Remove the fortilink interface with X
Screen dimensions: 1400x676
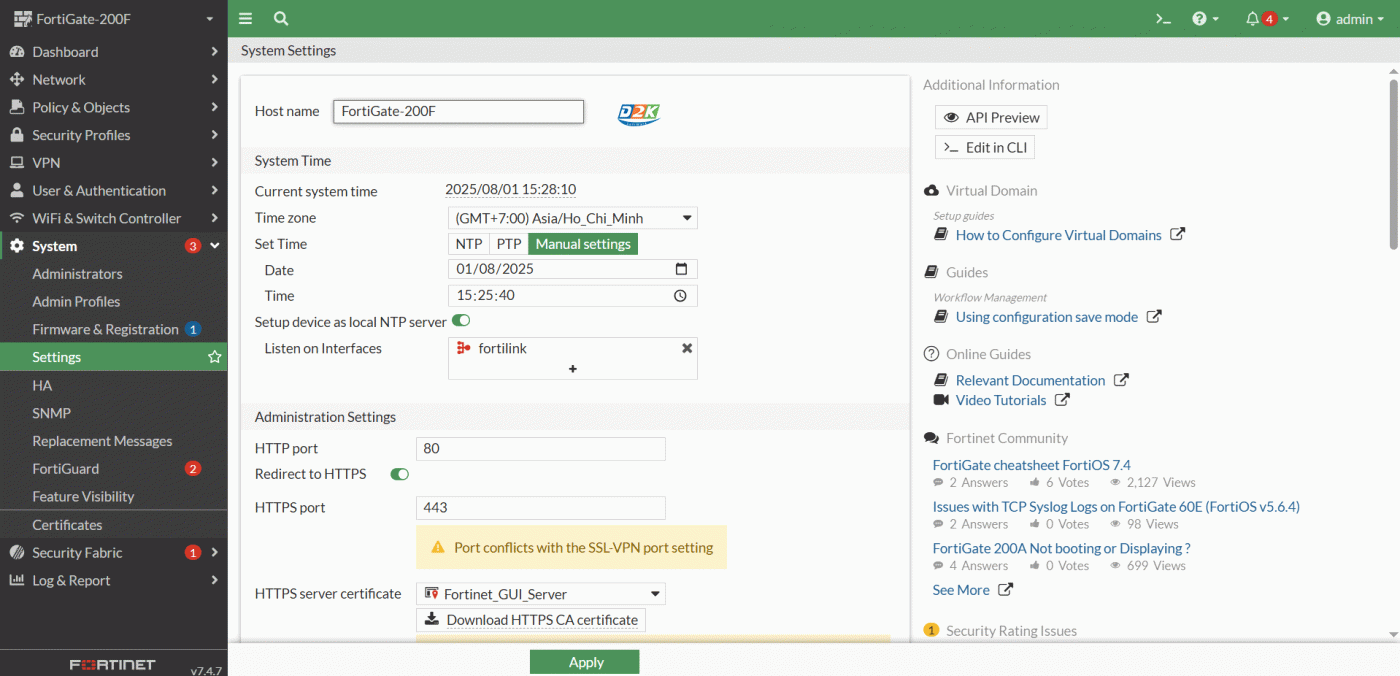[x=687, y=348]
